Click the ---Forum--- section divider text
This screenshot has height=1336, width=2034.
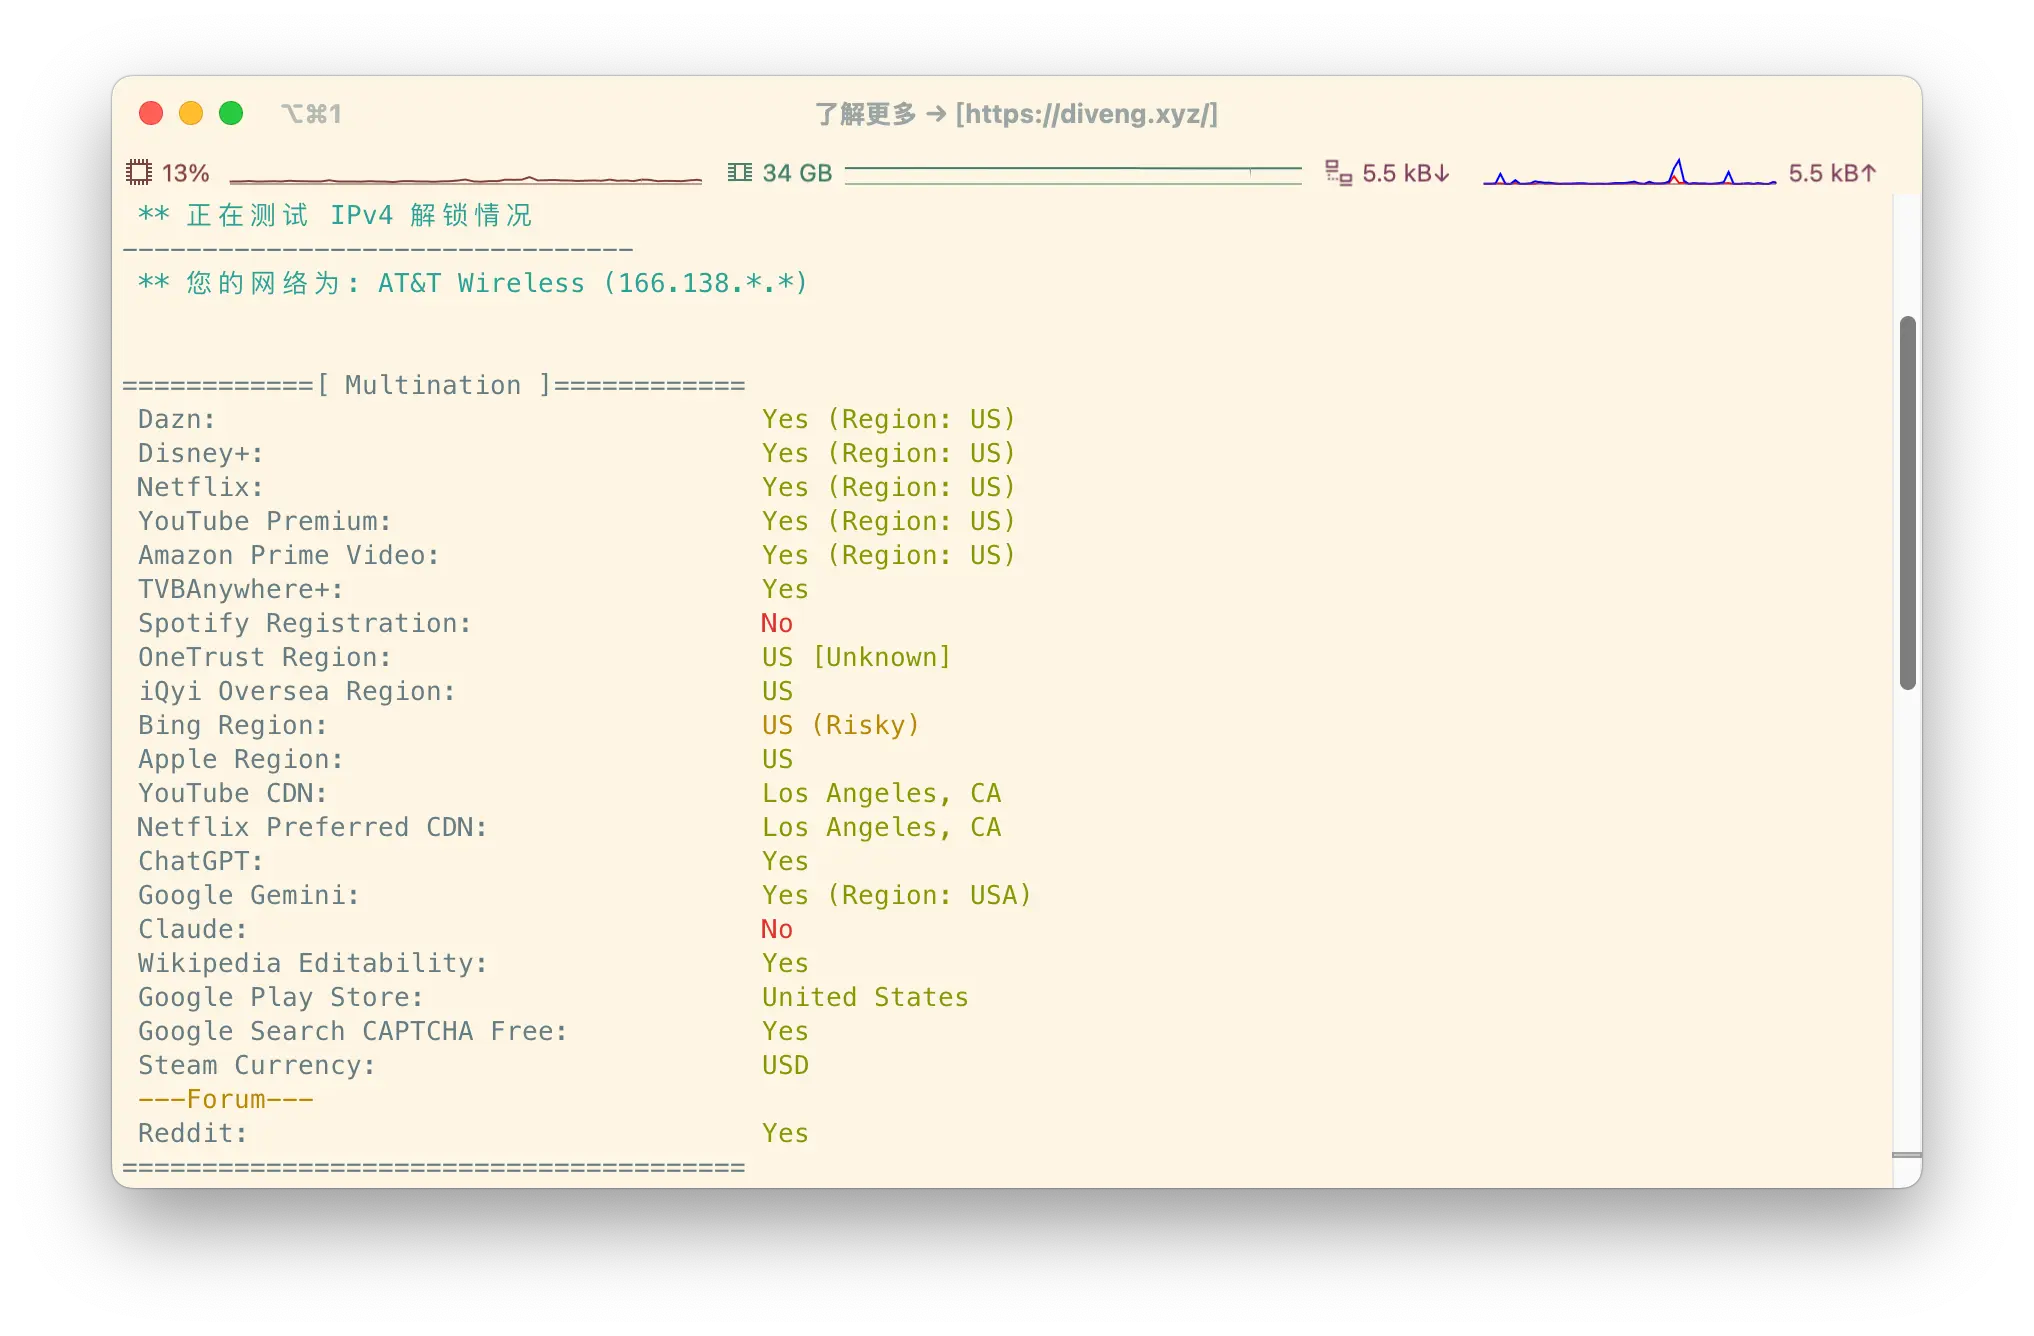226,1099
